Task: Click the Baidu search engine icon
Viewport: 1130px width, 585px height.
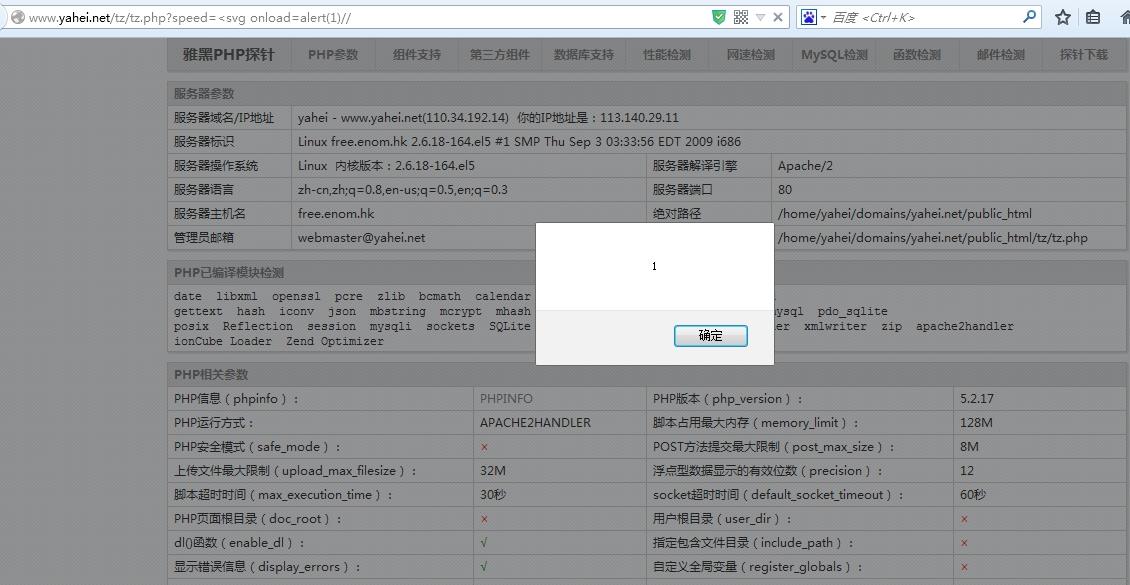Action: coord(810,16)
